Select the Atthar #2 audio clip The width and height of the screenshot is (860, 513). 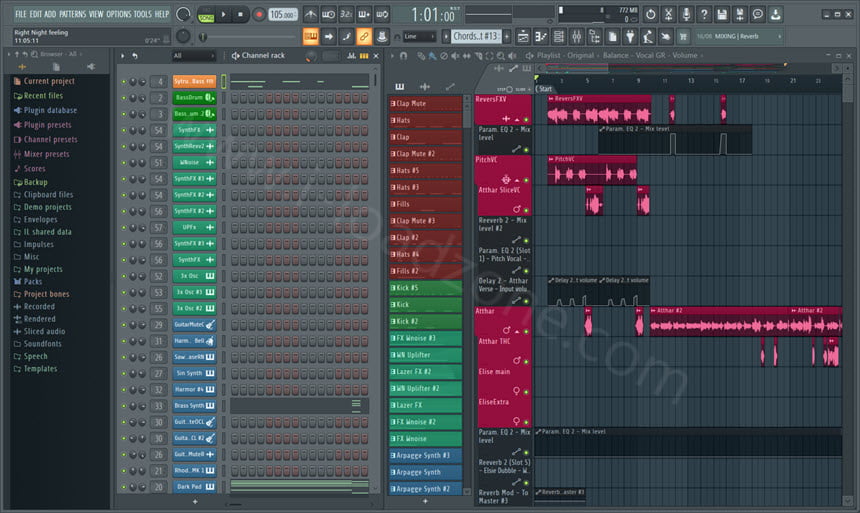(719, 323)
